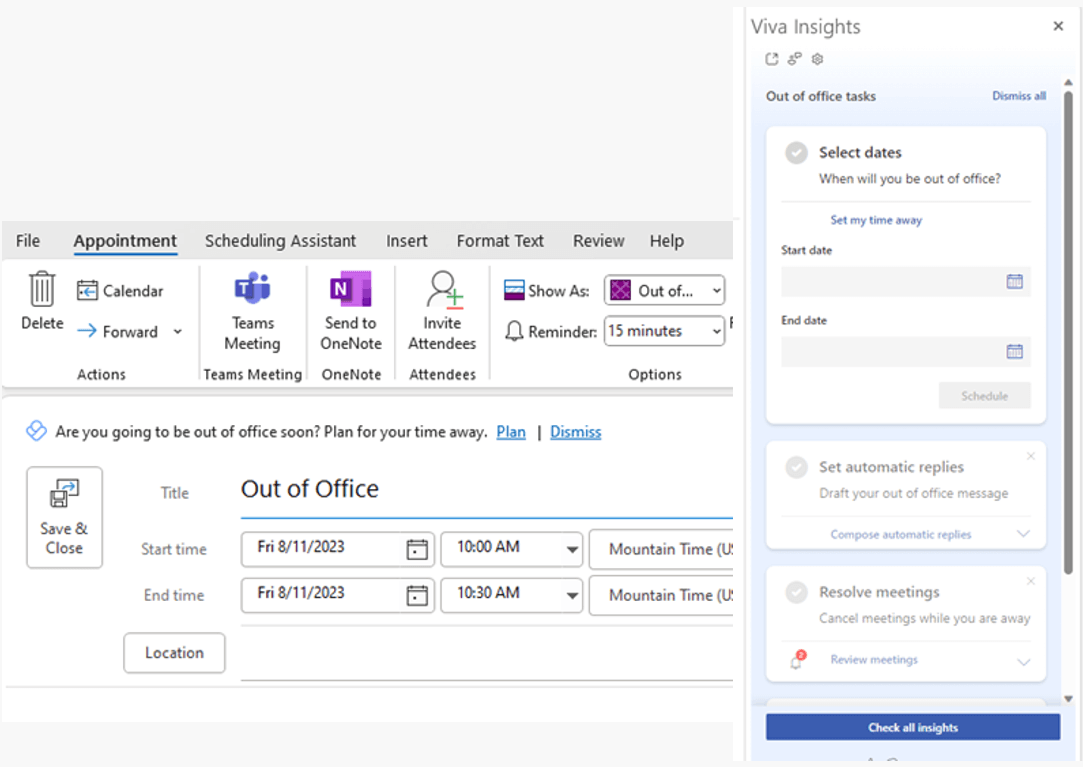
Task: Open the Start time date picker calendar
Action: click(417, 549)
